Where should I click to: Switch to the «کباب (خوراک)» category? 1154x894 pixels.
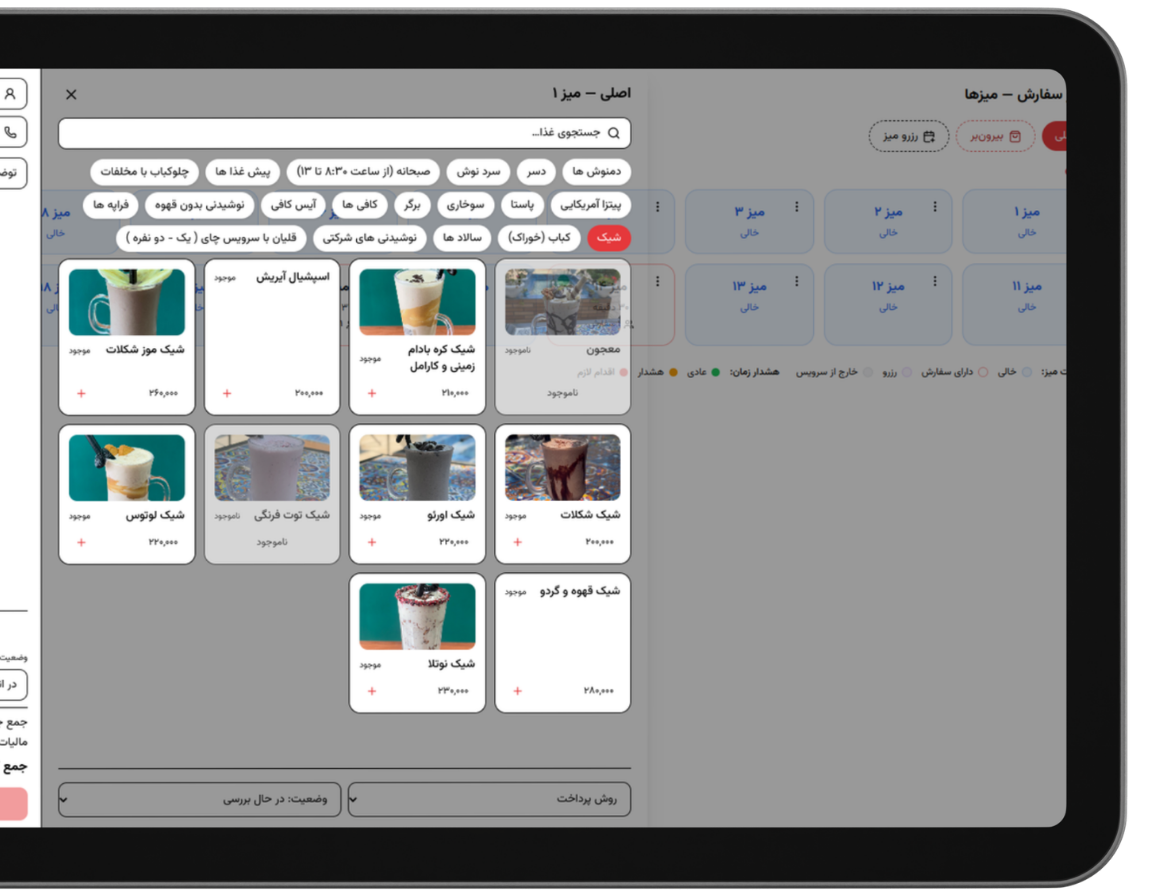pos(539,238)
